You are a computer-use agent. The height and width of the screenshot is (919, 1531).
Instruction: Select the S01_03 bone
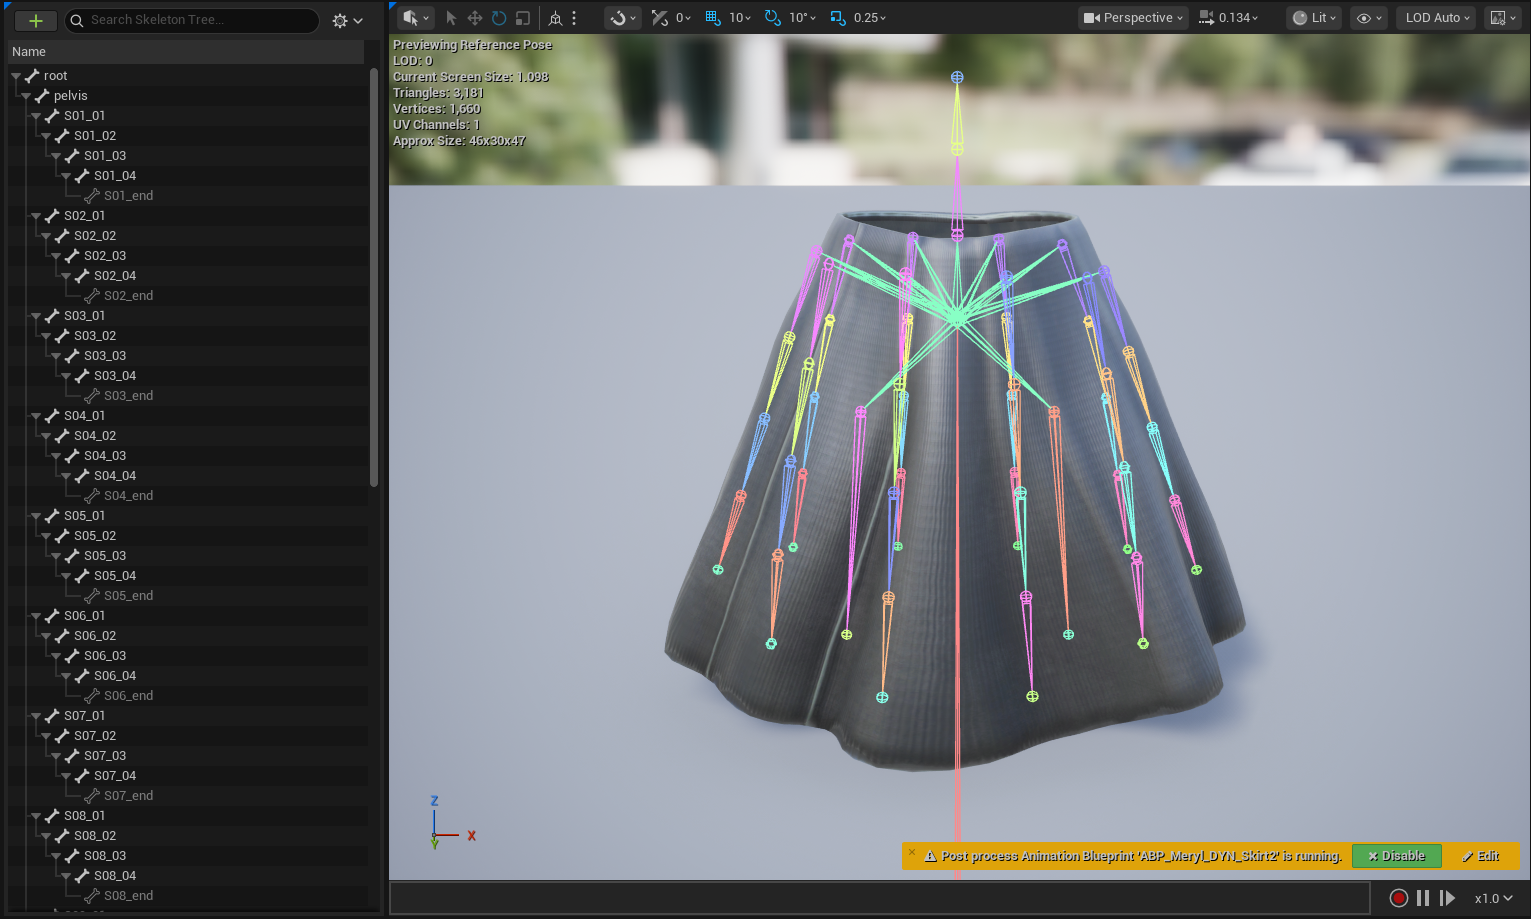(105, 156)
